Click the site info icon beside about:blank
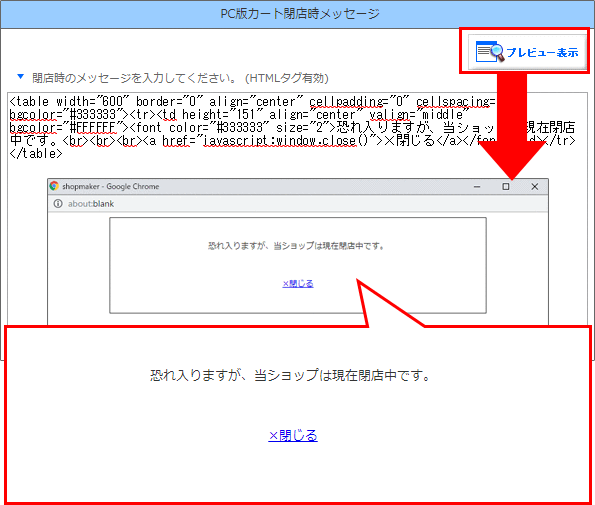This screenshot has height=505, width=595. point(58,204)
